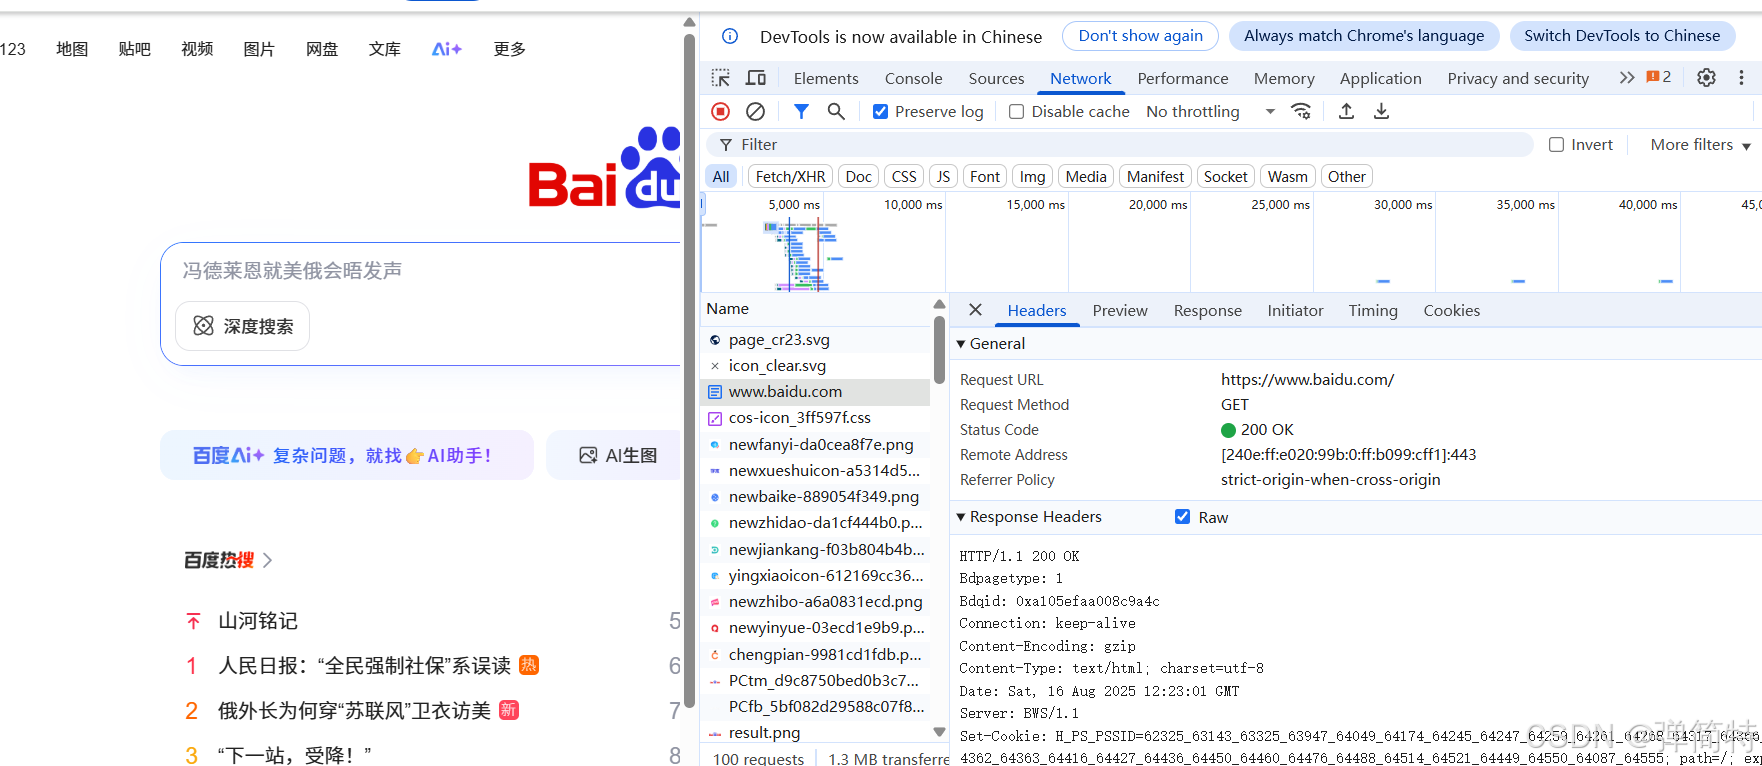Stop recording network log
The image size is (1762, 766).
(x=720, y=112)
